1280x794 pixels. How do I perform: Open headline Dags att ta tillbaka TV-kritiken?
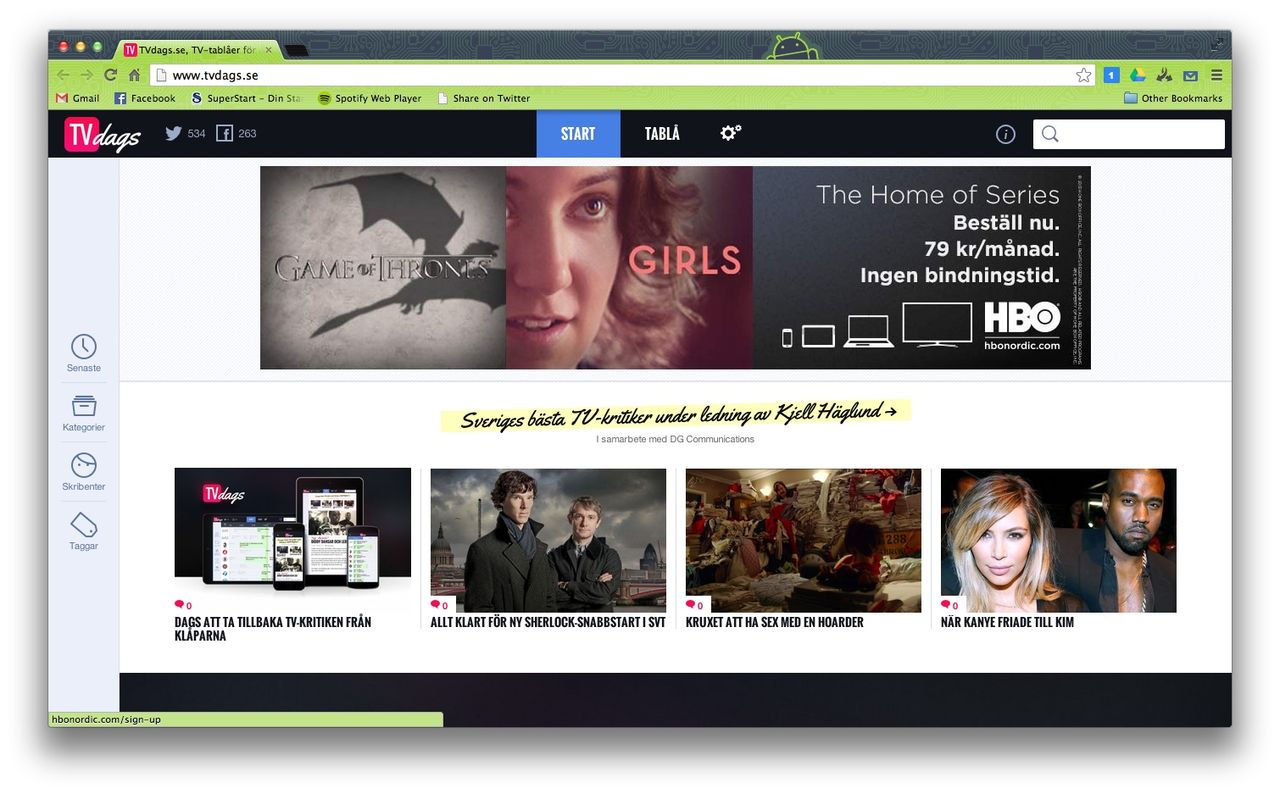(x=273, y=629)
